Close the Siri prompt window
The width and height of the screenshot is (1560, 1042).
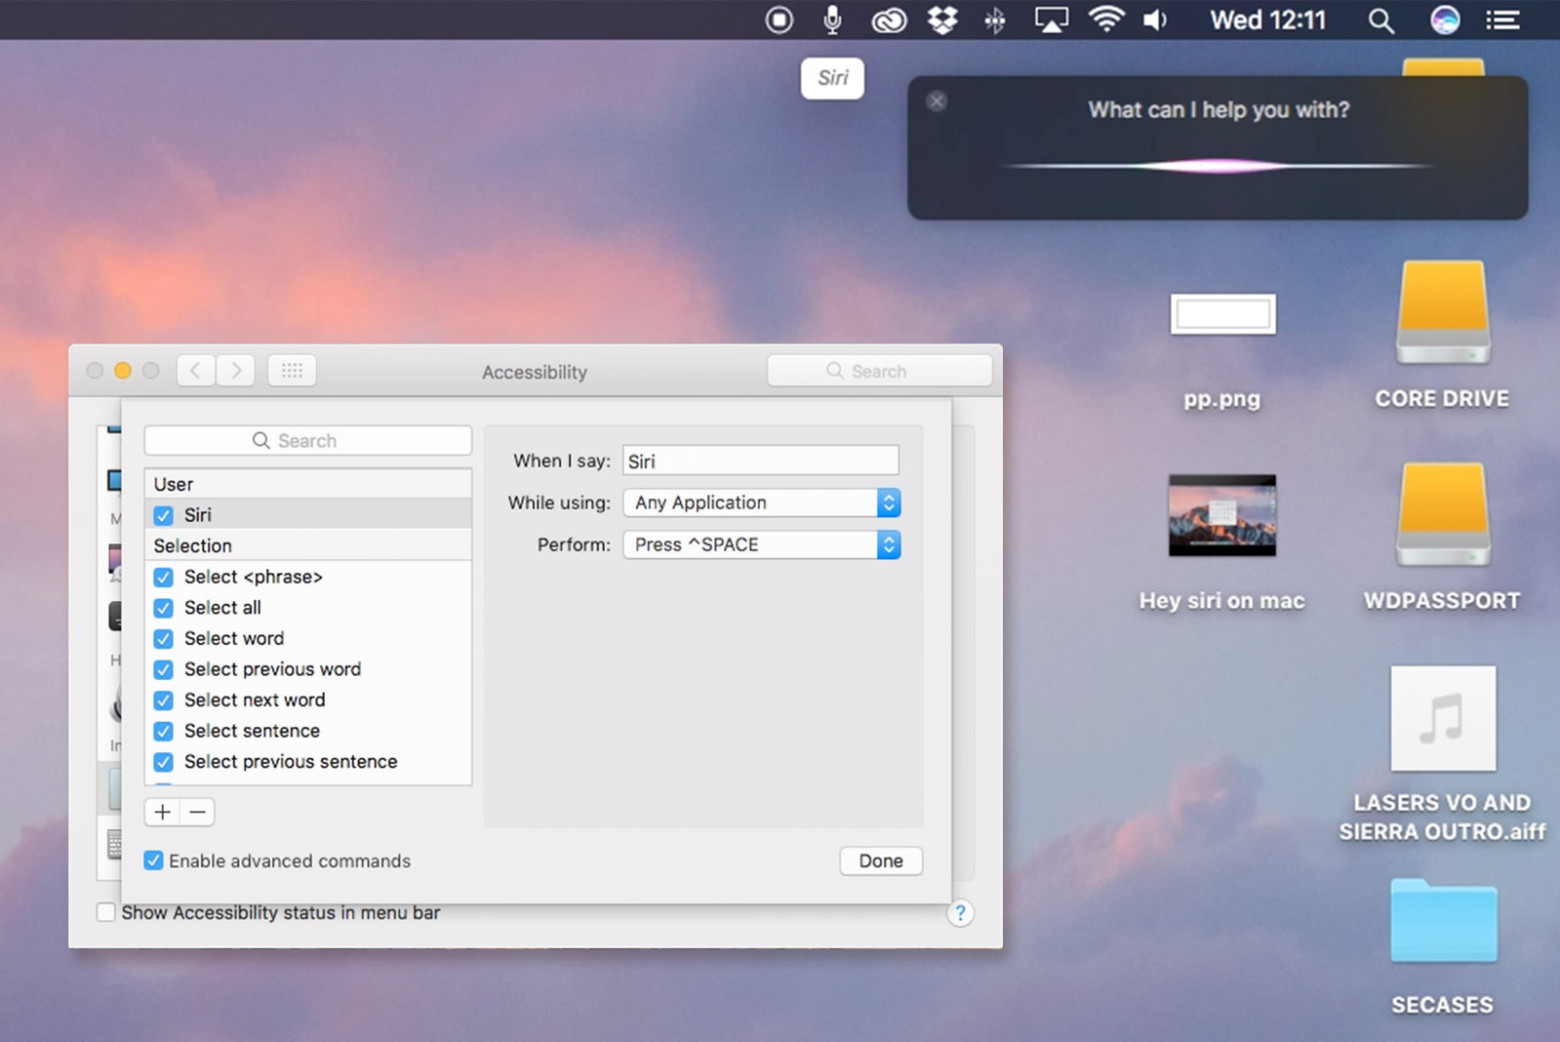(937, 101)
